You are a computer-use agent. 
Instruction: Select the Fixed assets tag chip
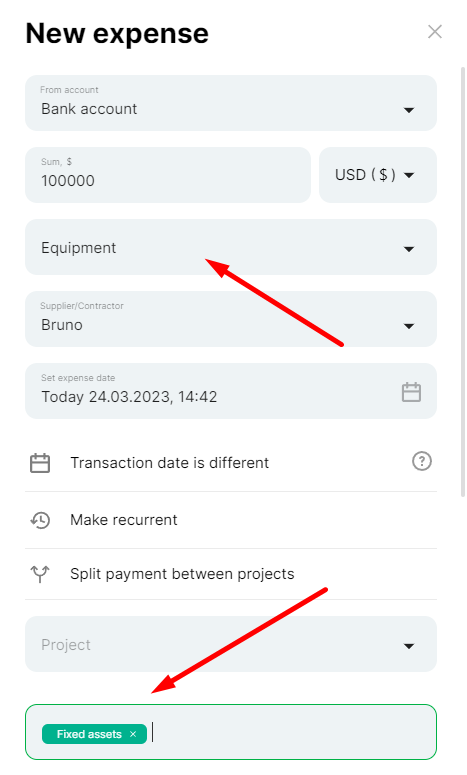(89, 734)
